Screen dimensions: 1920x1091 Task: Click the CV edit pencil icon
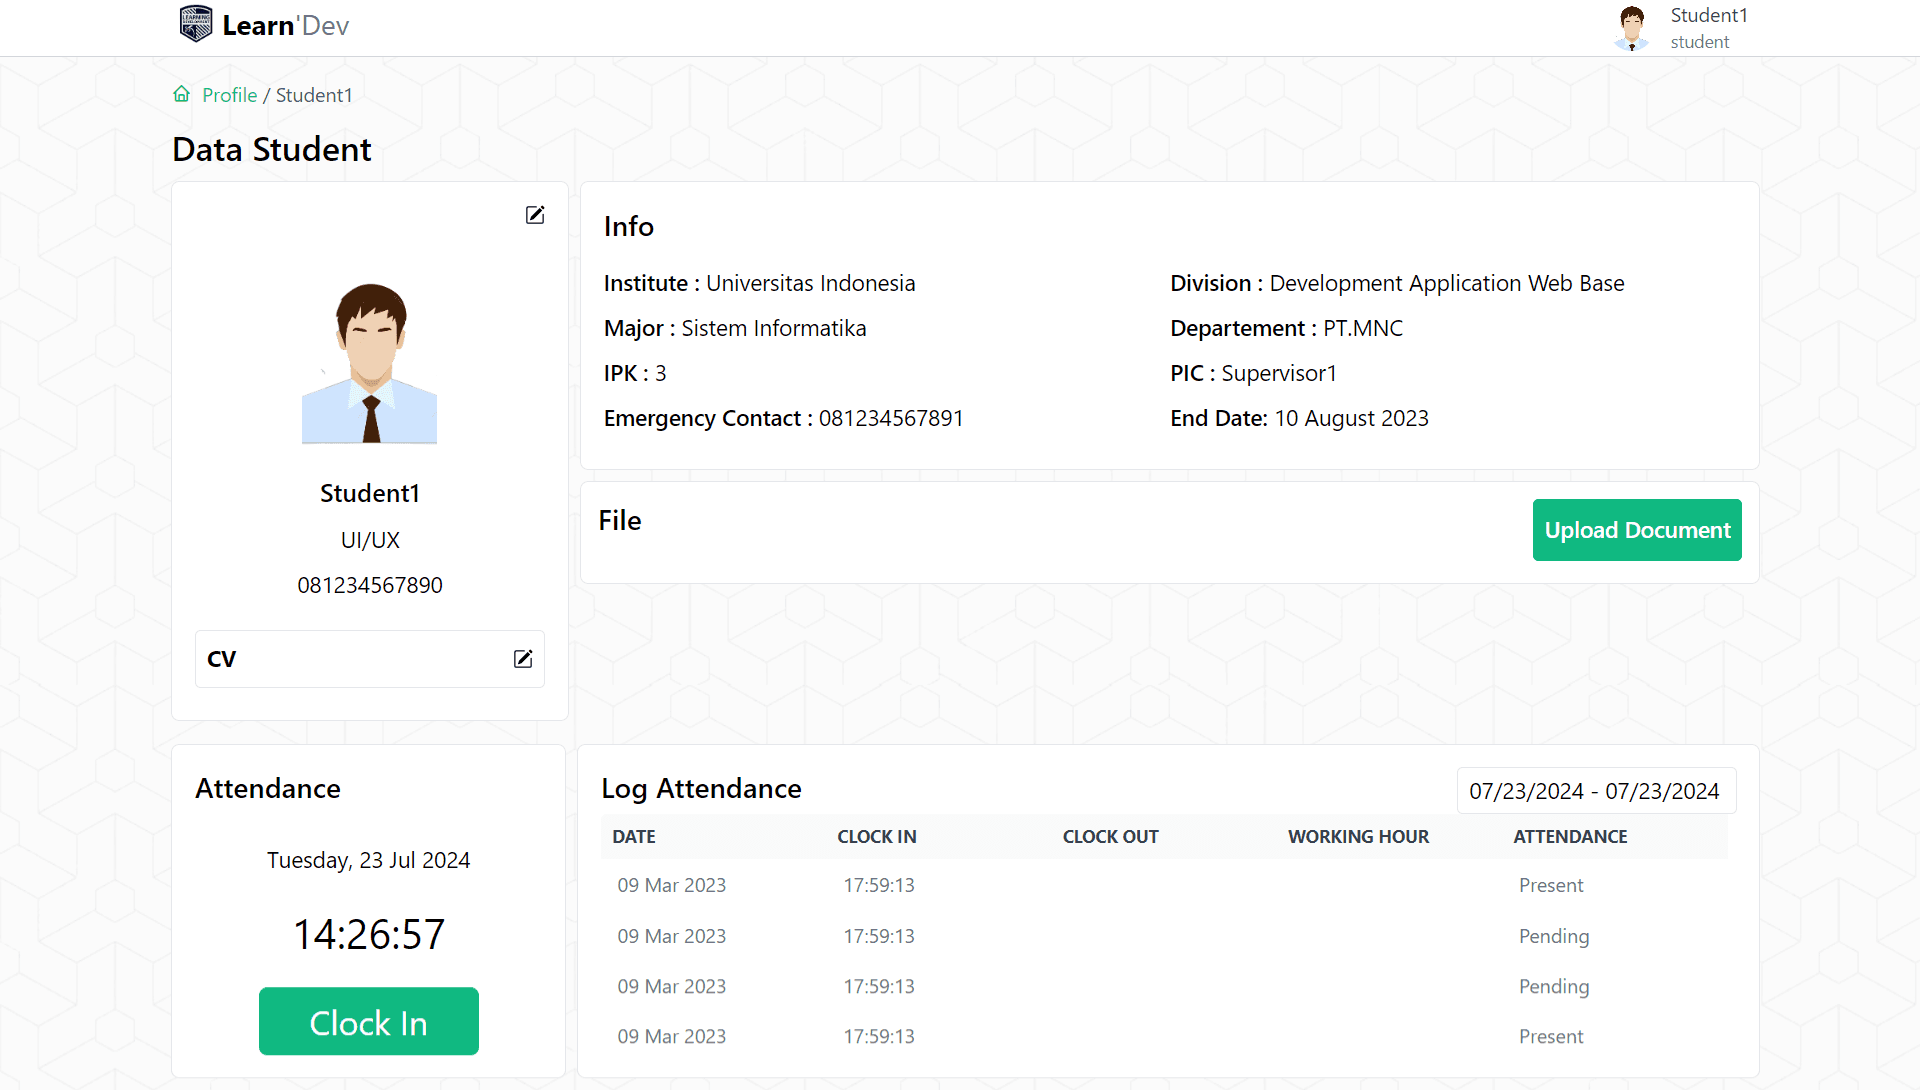click(x=523, y=658)
